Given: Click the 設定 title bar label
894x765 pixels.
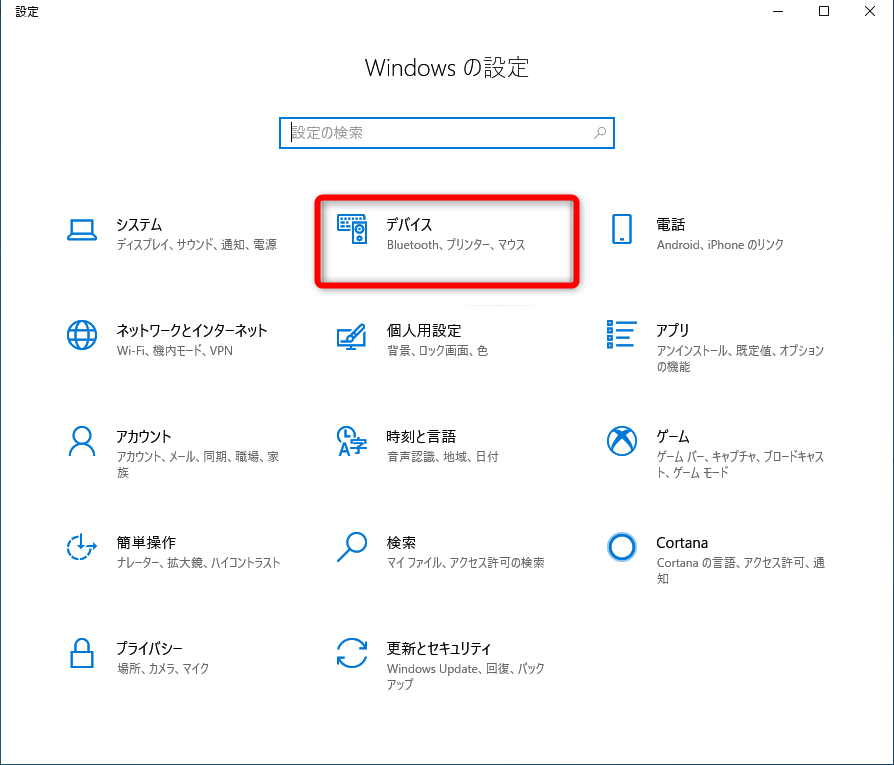Looking at the screenshot, I should [26, 11].
